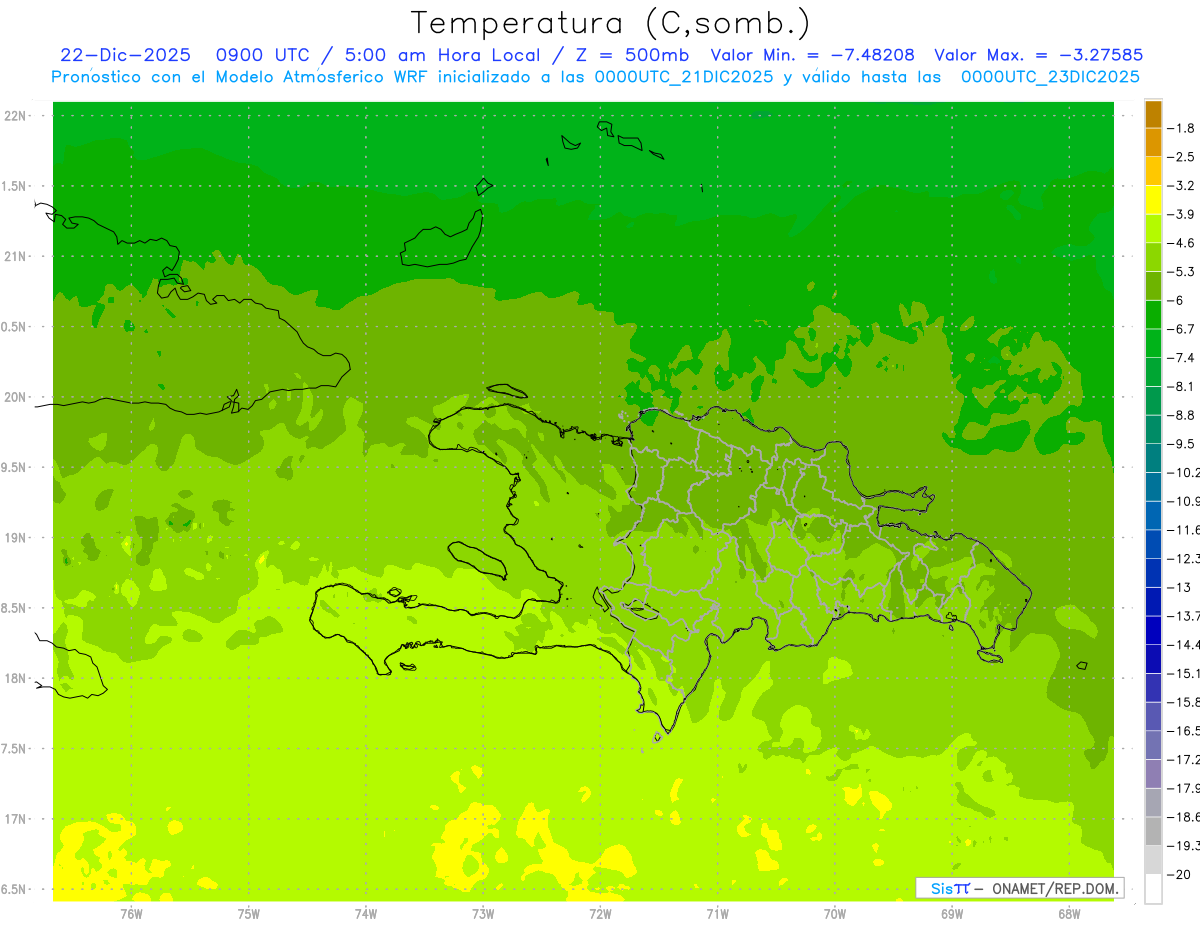This screenshot has width=1200, height=927.
Task: Click the '-18.6' color scale value
Action: pyautogui.click(x=1184, y=817)
